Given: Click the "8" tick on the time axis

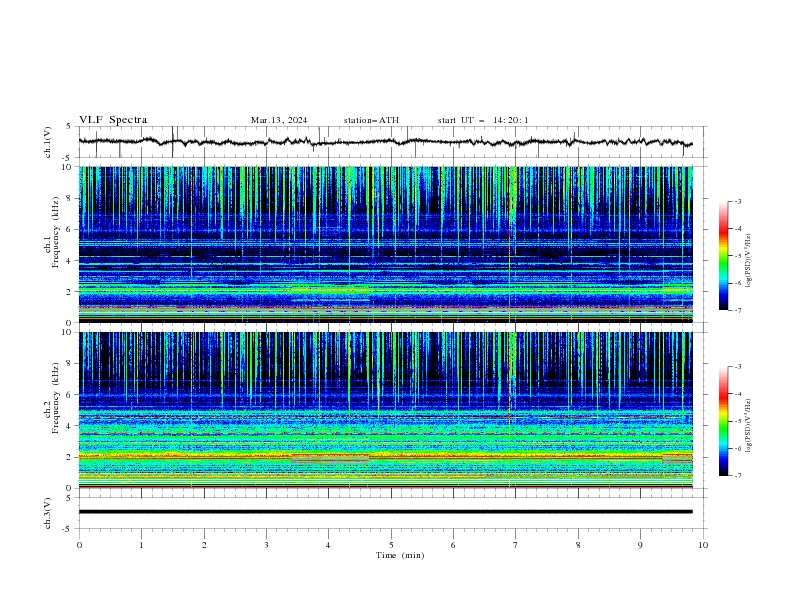Looking at the screenshot, I should (578, 545).
